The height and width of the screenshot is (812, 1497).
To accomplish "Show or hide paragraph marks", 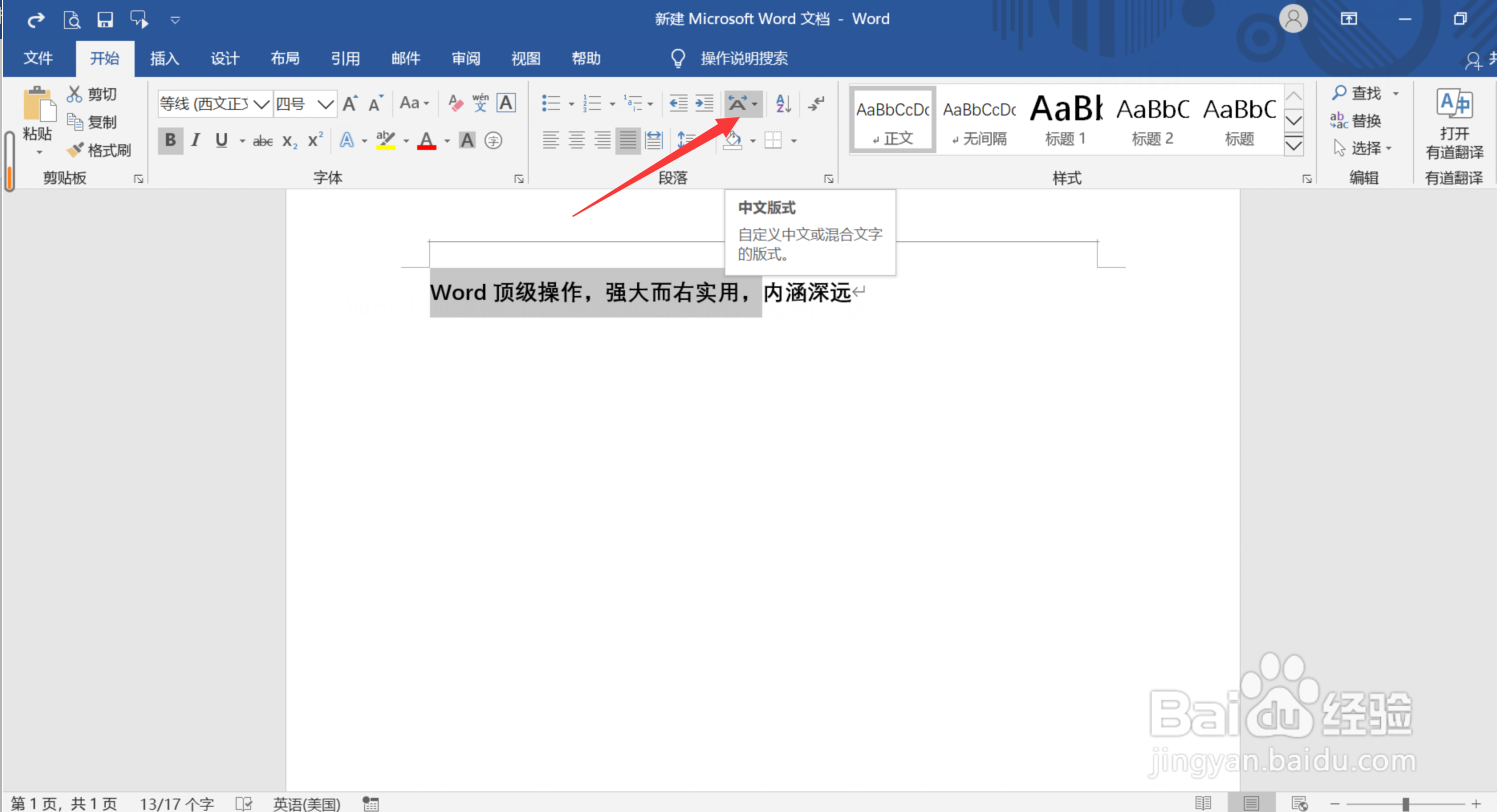I will click(817, 103).
